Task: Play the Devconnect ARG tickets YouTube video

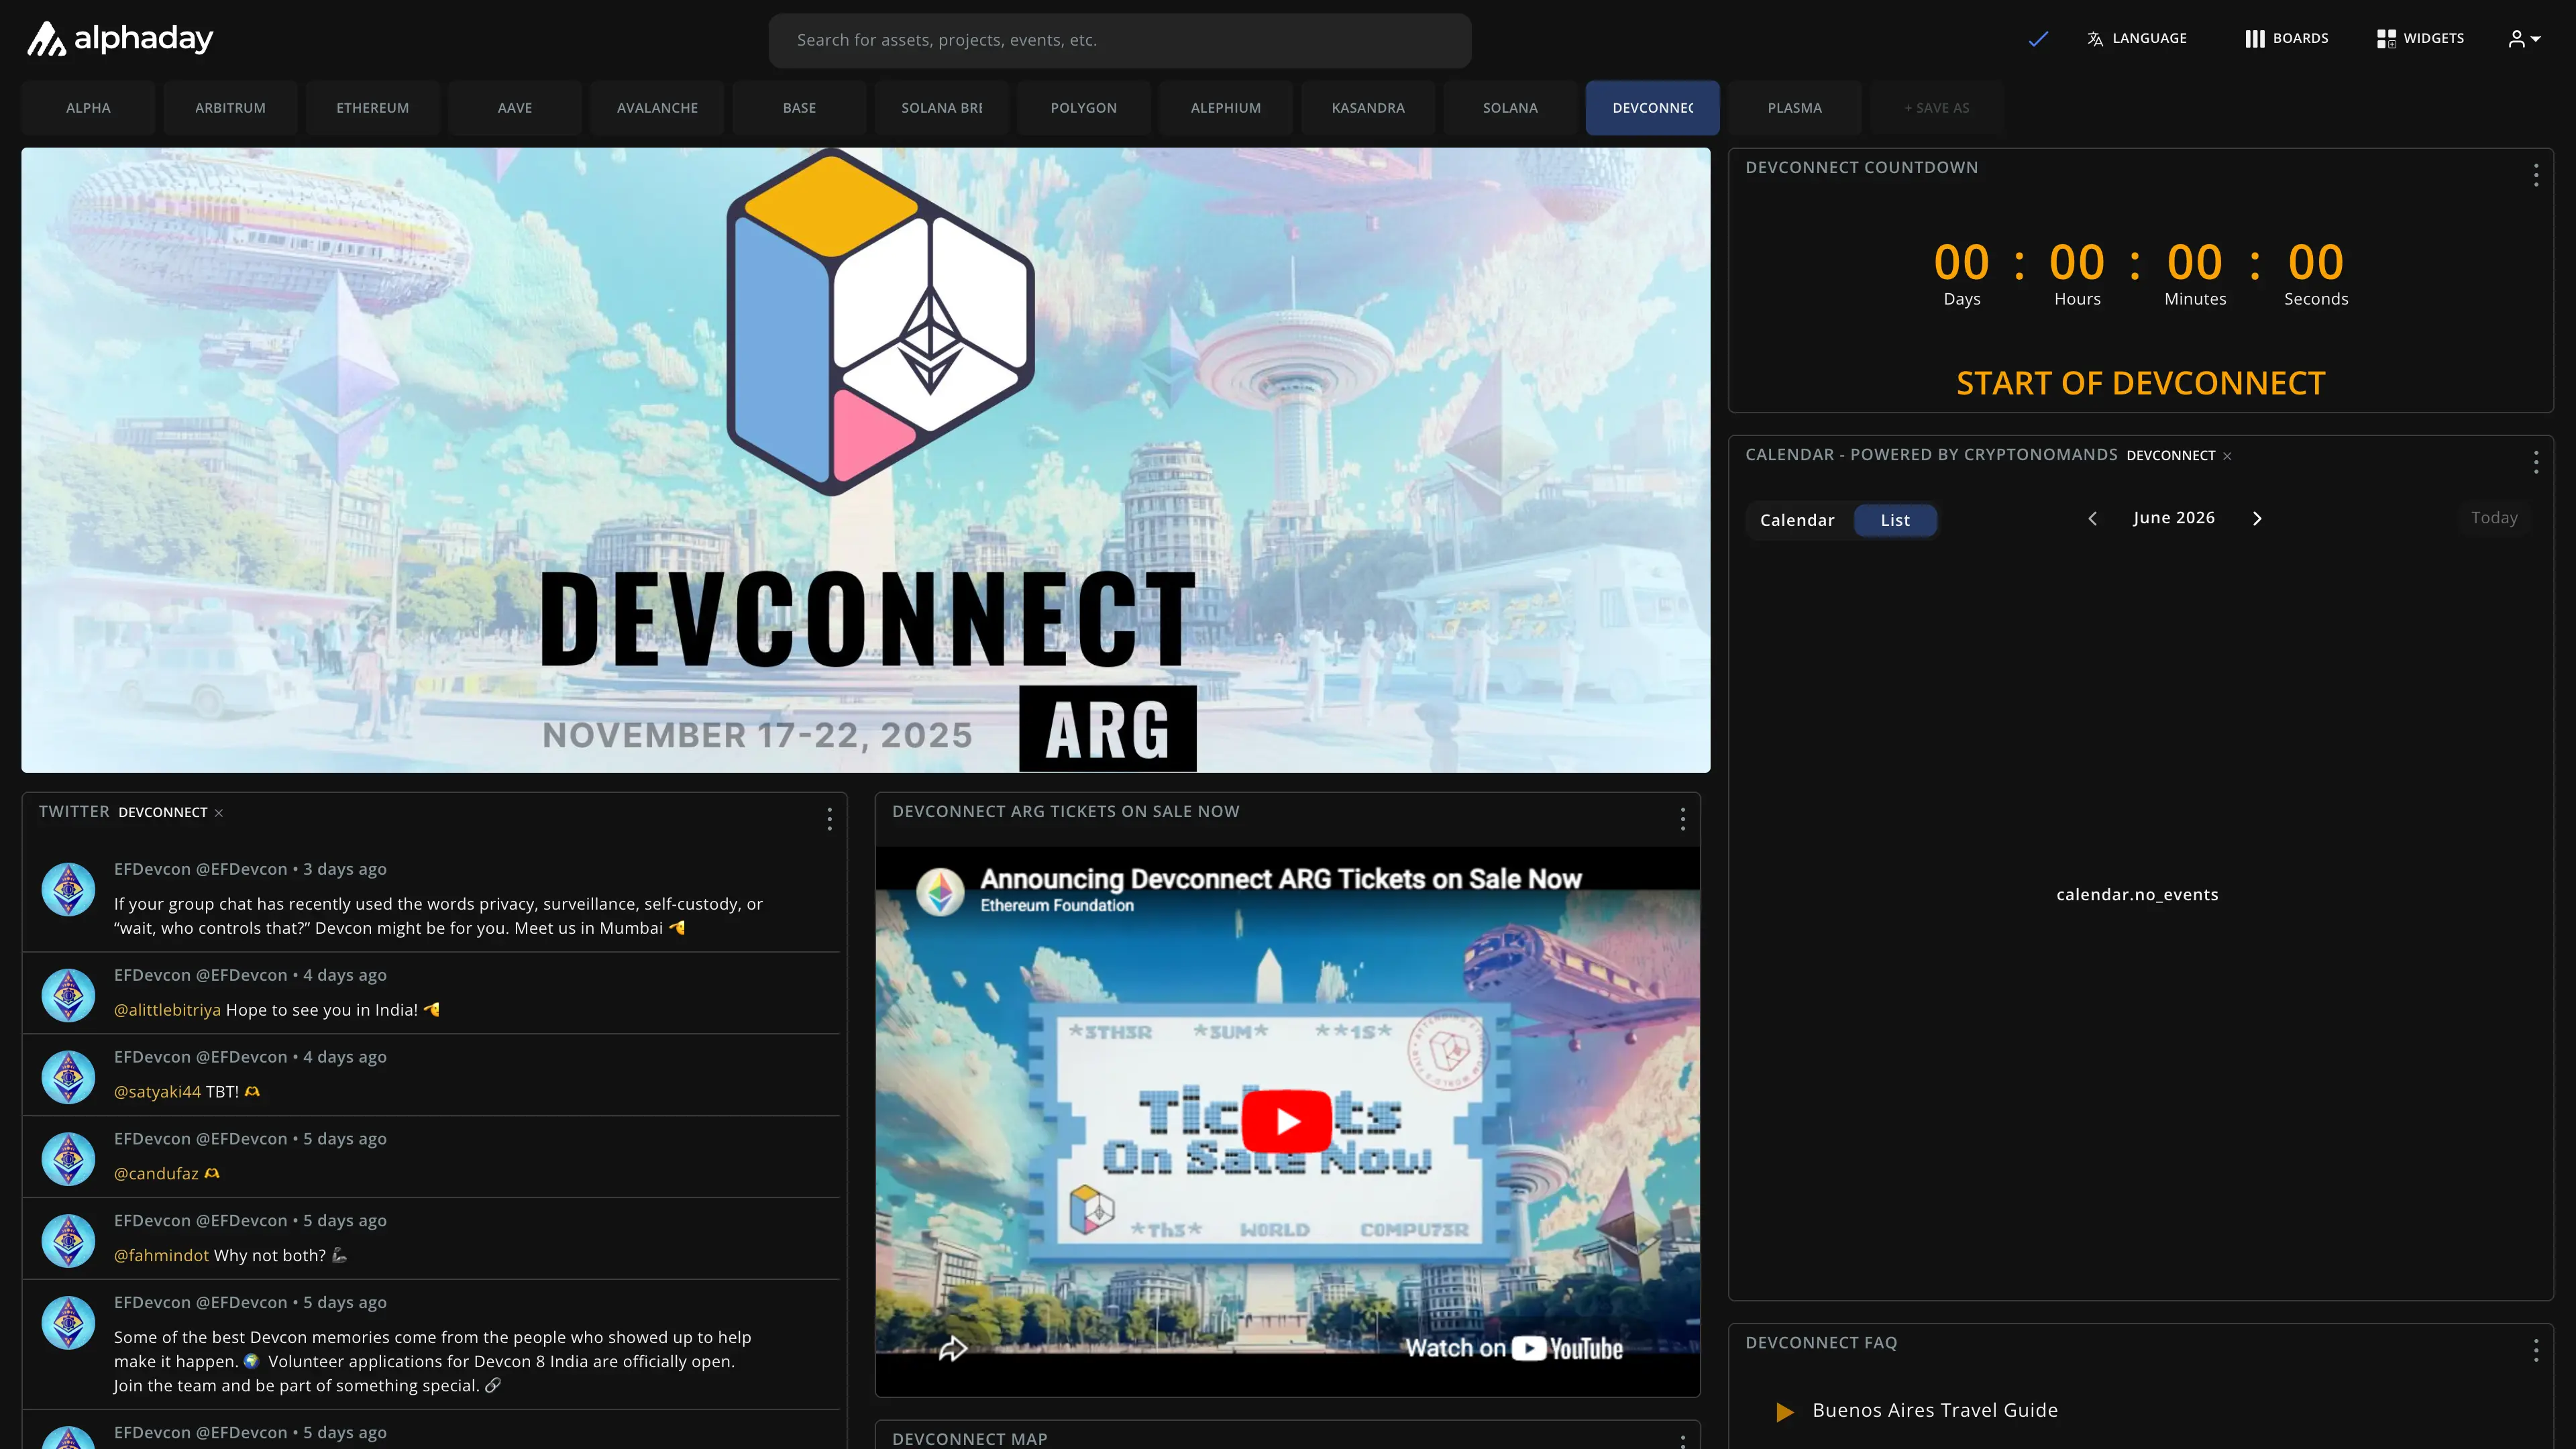Action: pos(1287,1121)
